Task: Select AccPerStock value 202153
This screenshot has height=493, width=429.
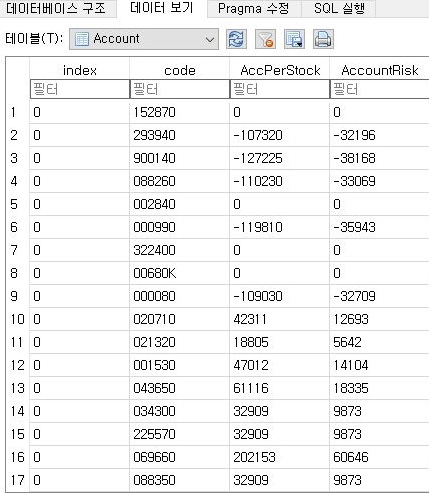Action: (x=279, y=457)
